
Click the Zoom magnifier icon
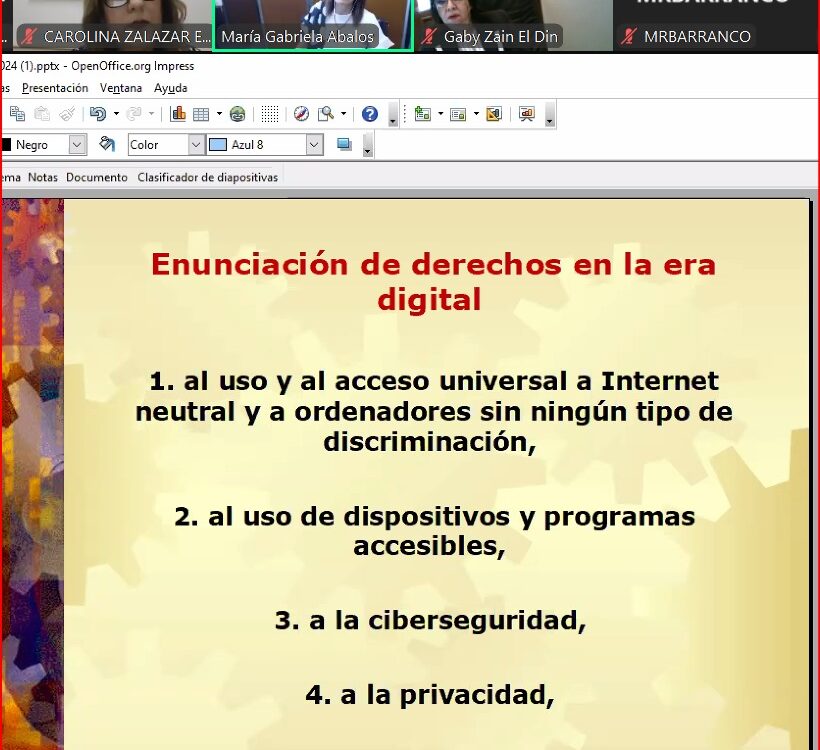pos(325,114)
